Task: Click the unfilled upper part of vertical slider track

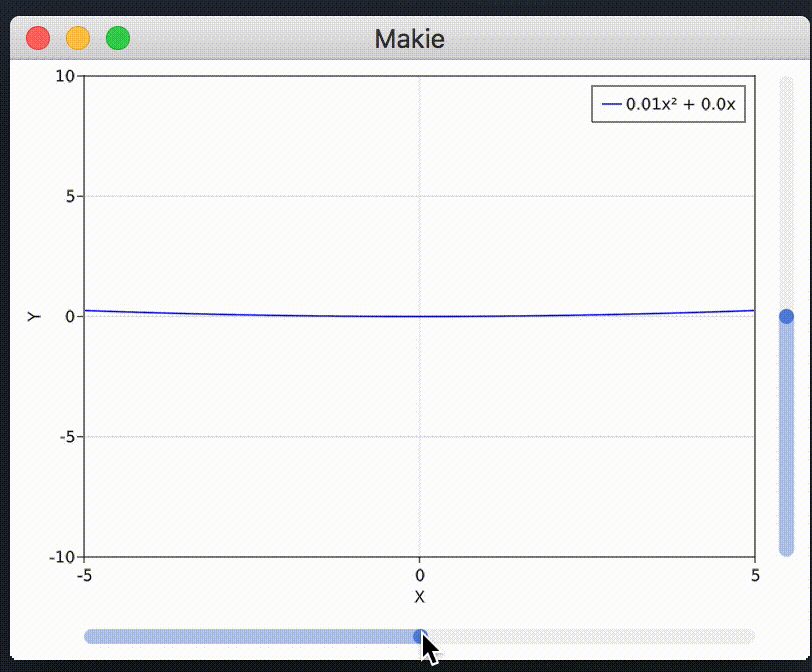Action: 786,193
